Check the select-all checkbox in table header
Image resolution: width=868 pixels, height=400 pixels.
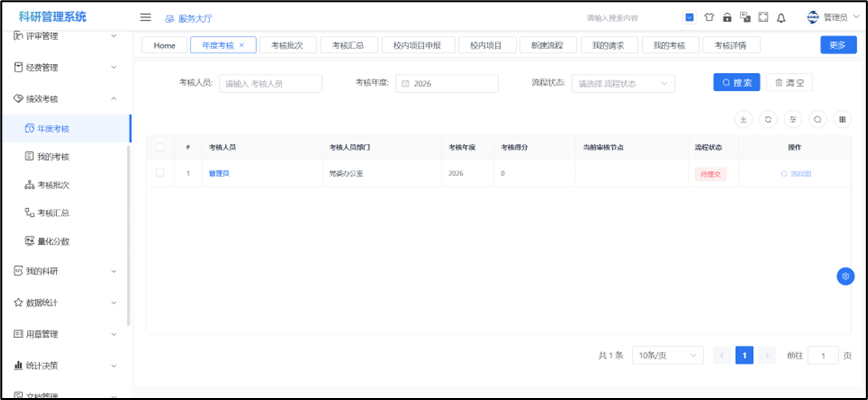[160, 147]
